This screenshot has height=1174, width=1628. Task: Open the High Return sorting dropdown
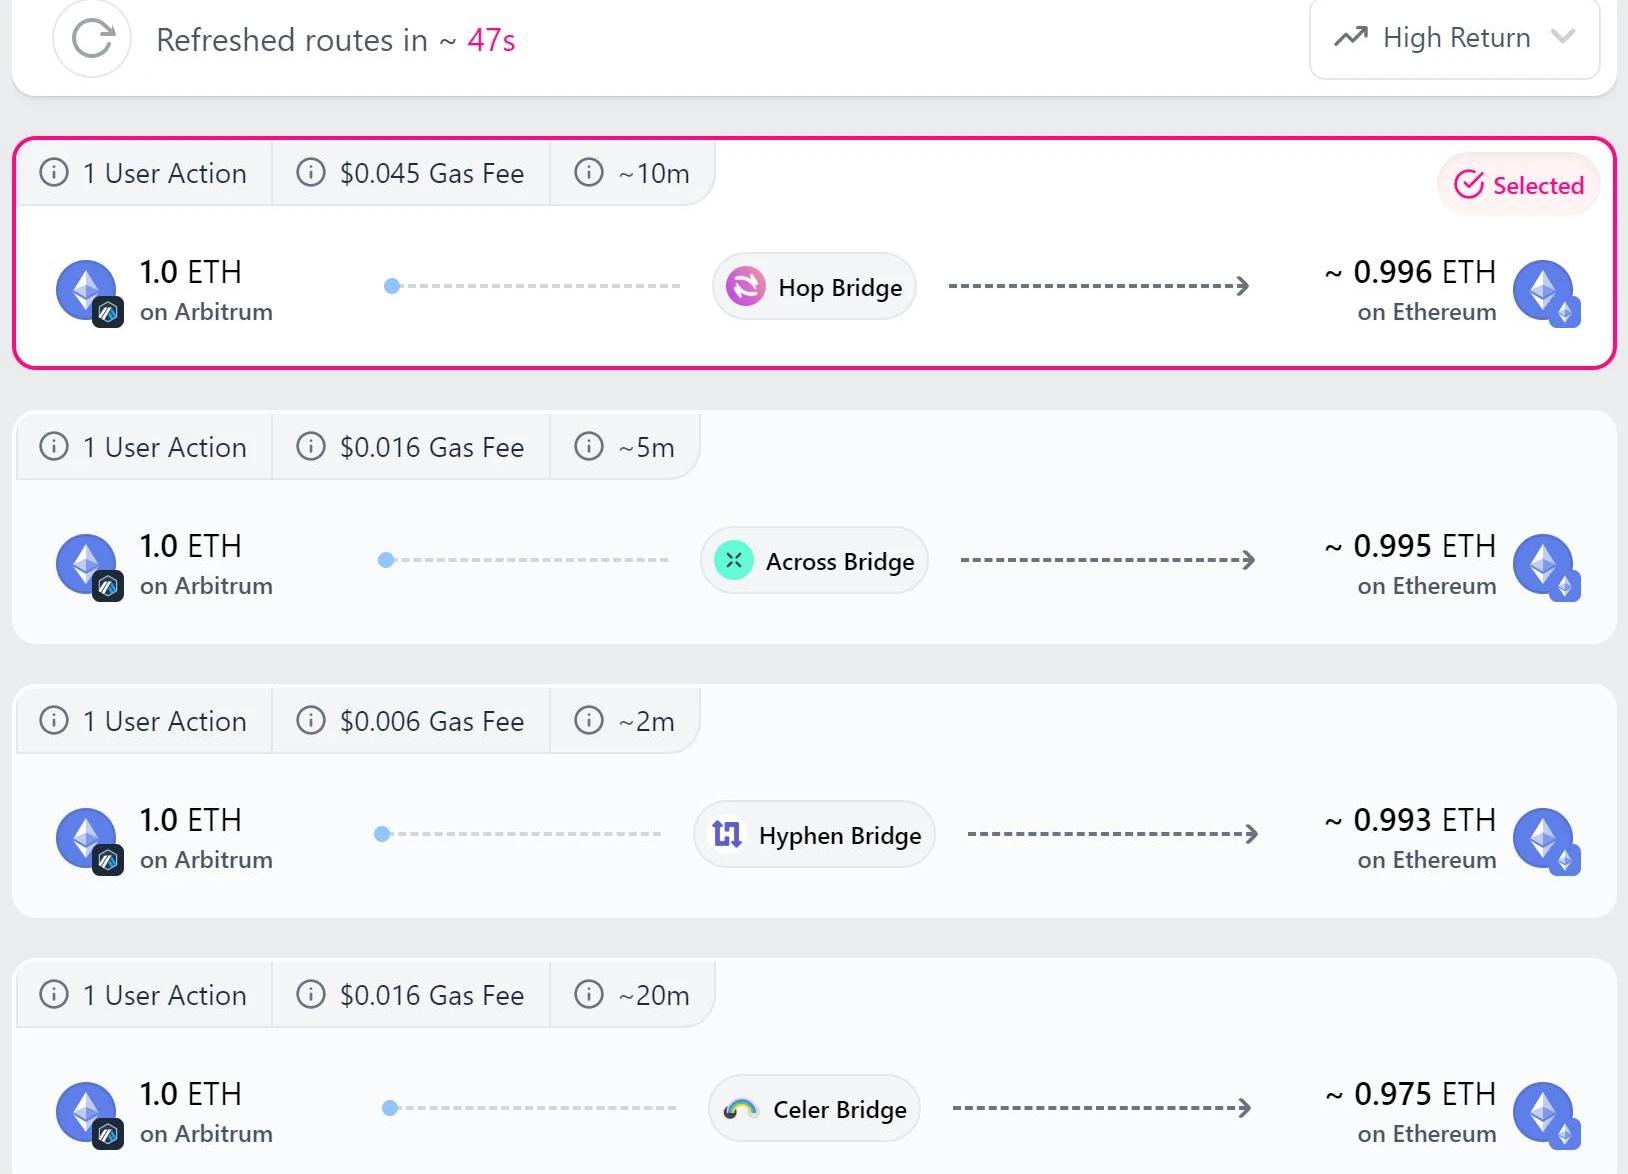click(1454, 38)
